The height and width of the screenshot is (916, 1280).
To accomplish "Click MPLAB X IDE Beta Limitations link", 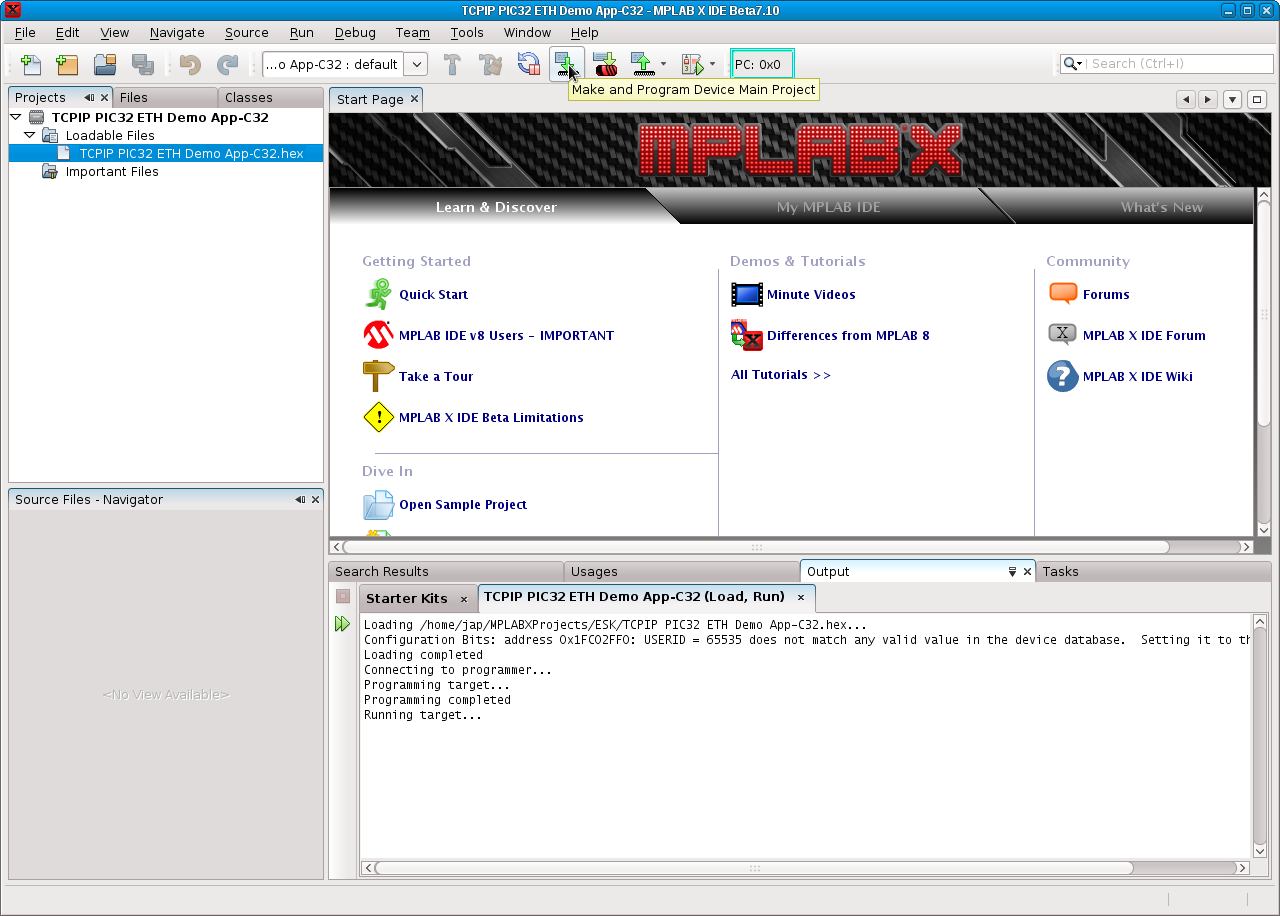I will tap(491, 417).
